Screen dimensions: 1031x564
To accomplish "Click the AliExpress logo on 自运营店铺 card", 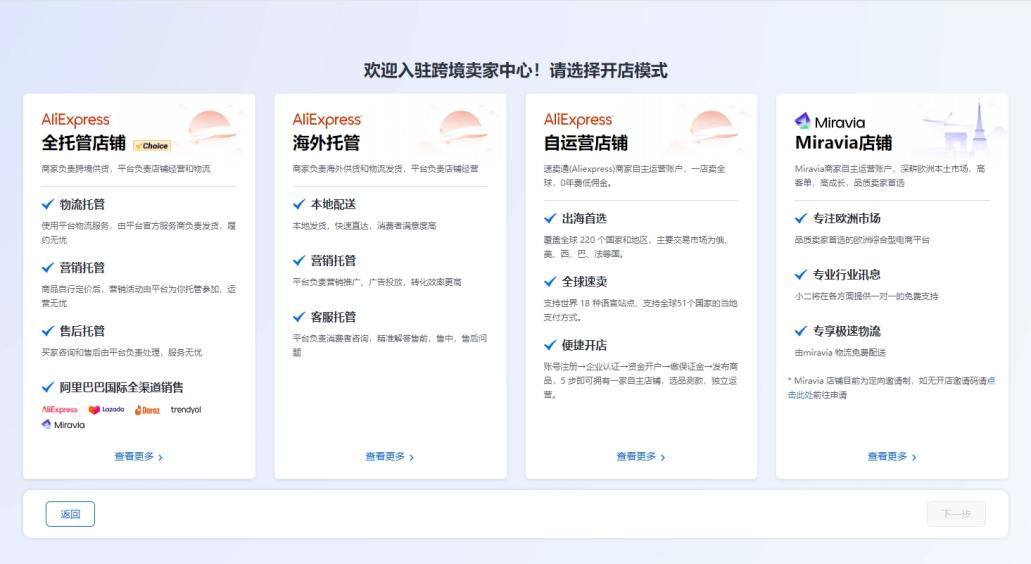I will pyautogui.click(x=578, y=120).
